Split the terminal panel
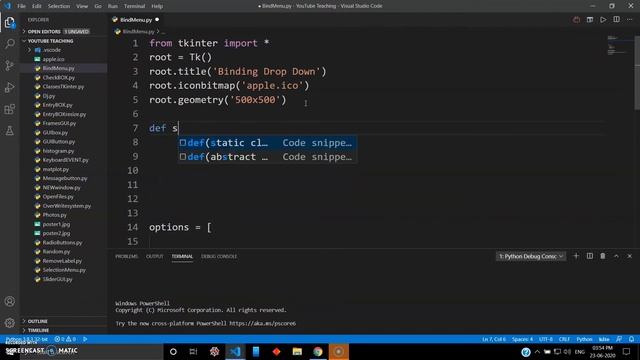 coord(590,256)
